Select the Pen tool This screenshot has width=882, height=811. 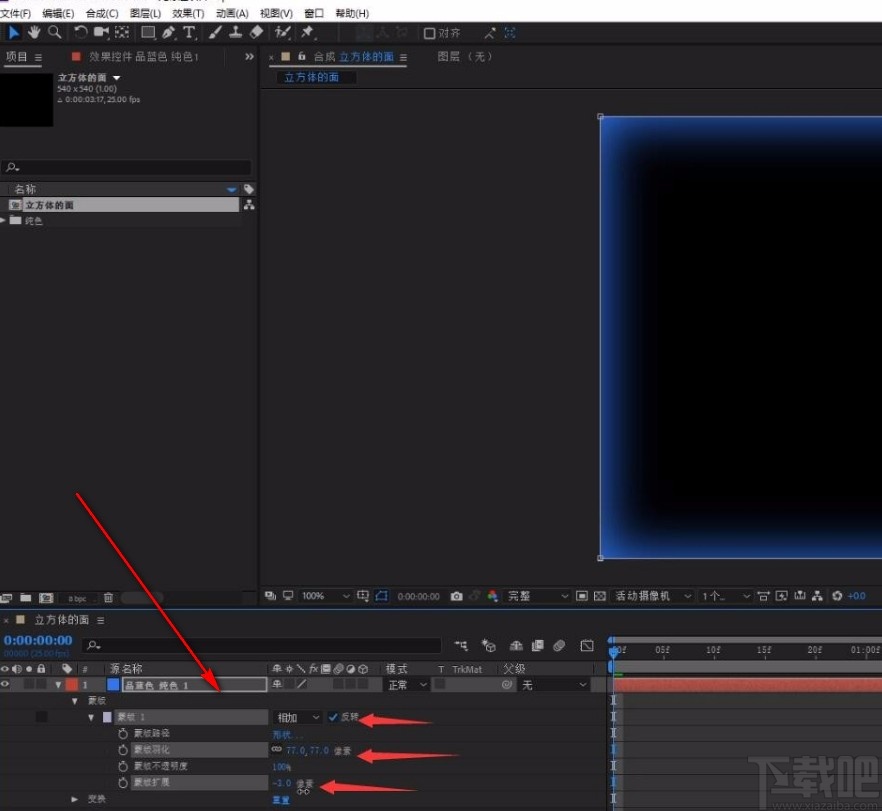(168, 33)
